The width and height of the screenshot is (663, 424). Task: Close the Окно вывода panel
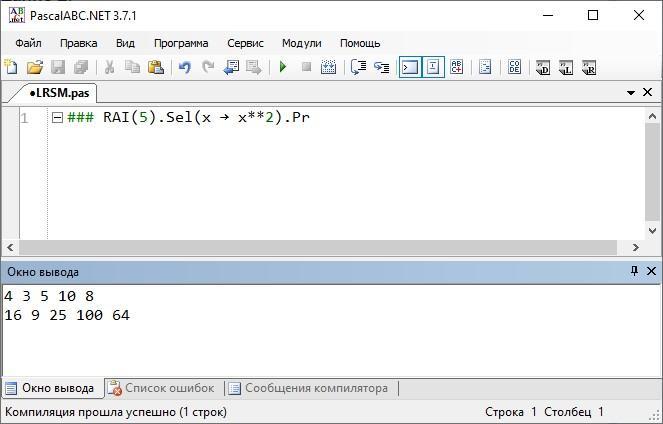pyautogui.click(x=651, y=271)
